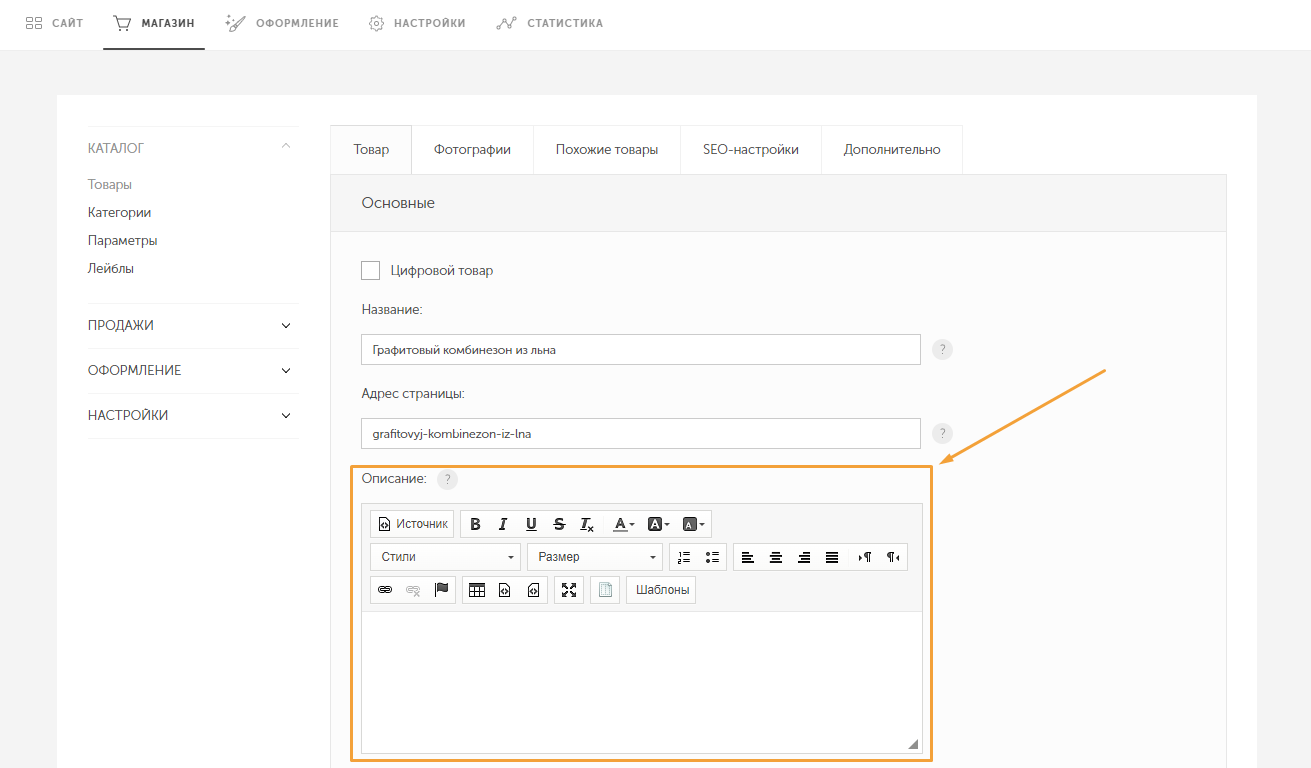Open Товары in the catalog sidebar
The height and width of the screenshot is (768, 1311).
pos(110,185)
